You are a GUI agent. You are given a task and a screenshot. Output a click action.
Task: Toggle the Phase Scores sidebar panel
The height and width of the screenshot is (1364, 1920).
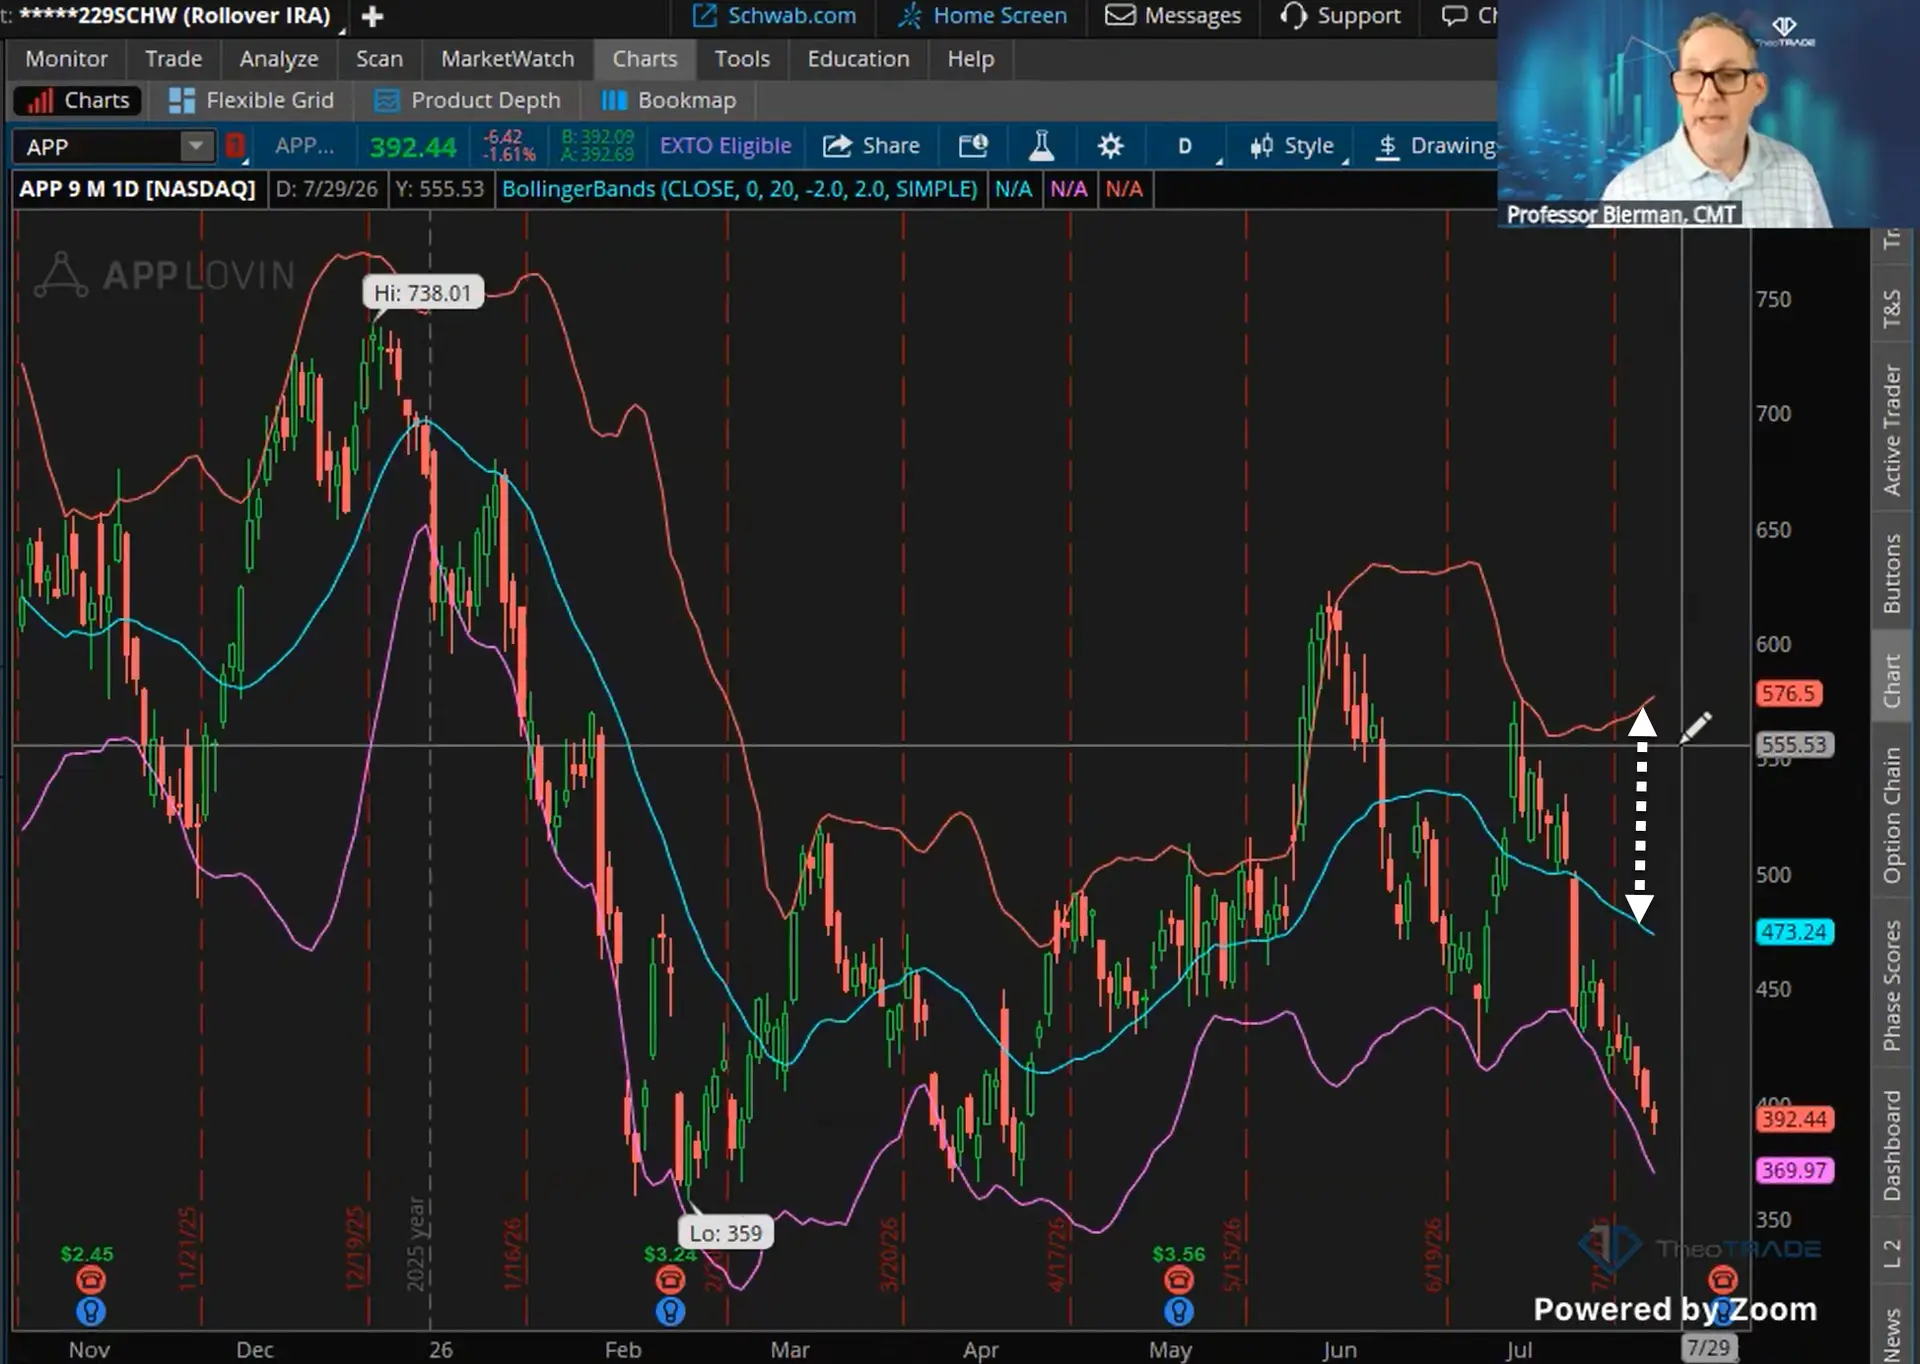pos(1892,986)
